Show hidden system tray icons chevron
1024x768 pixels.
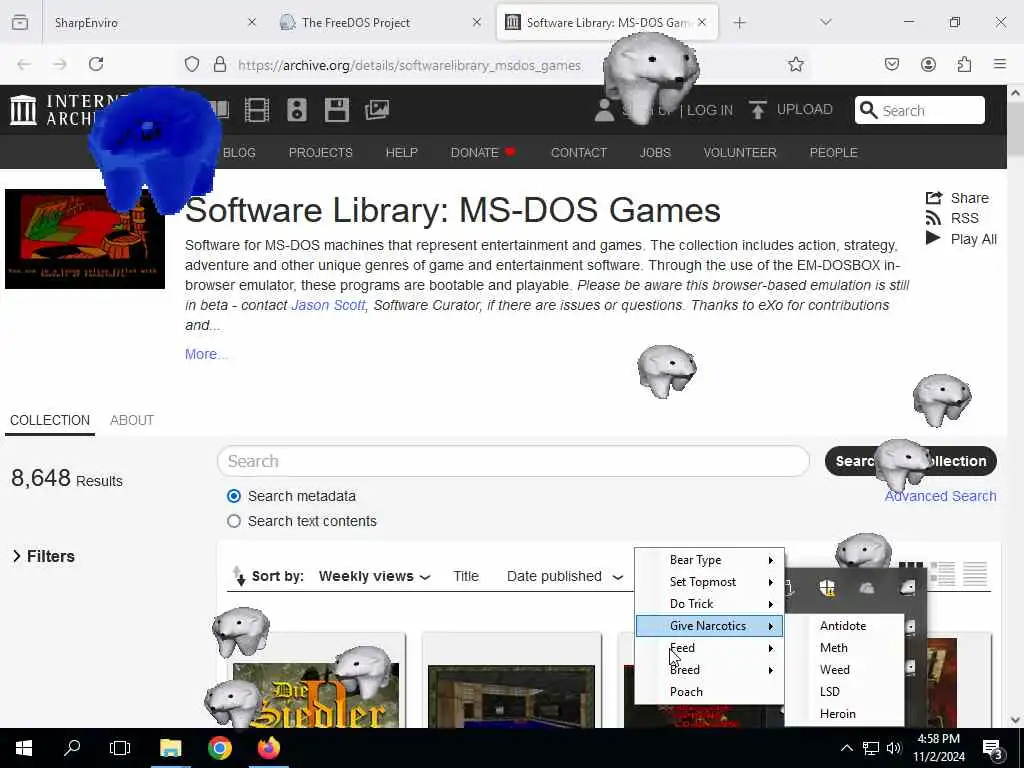(x=846, y=748)
